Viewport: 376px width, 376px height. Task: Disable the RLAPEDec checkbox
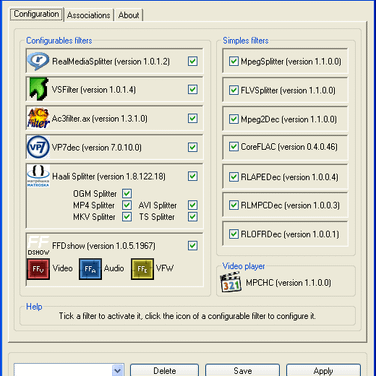(234, 177)
